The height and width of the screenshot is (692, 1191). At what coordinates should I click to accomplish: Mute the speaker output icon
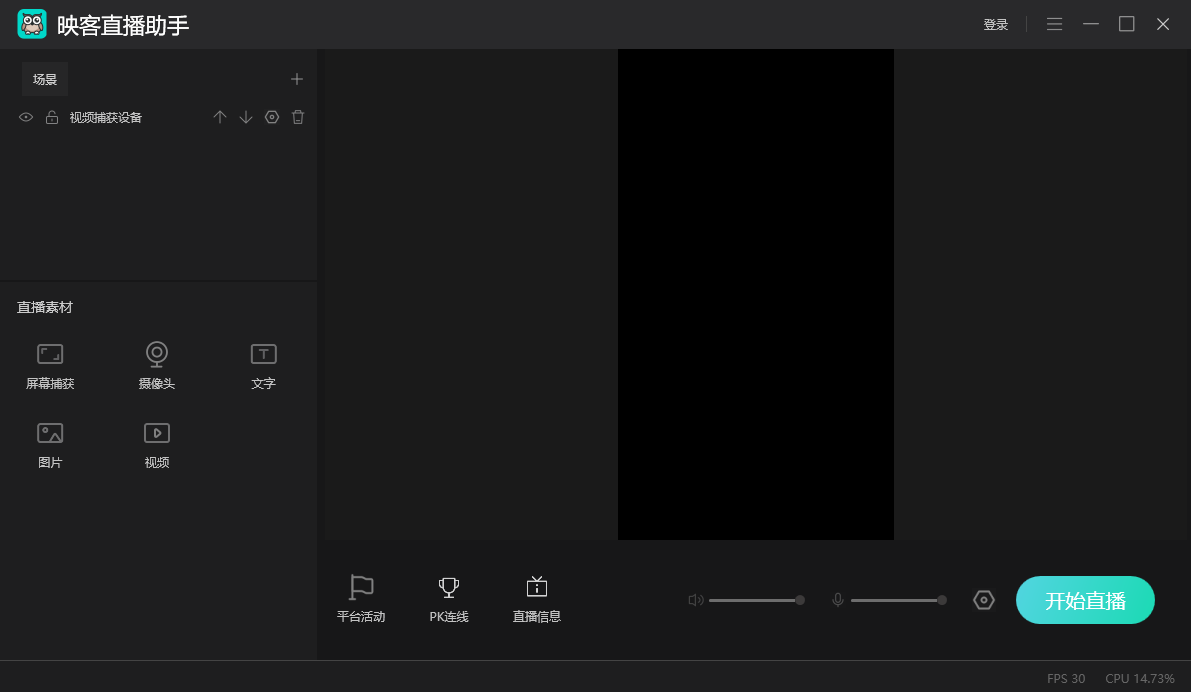(x=696, y=600)
